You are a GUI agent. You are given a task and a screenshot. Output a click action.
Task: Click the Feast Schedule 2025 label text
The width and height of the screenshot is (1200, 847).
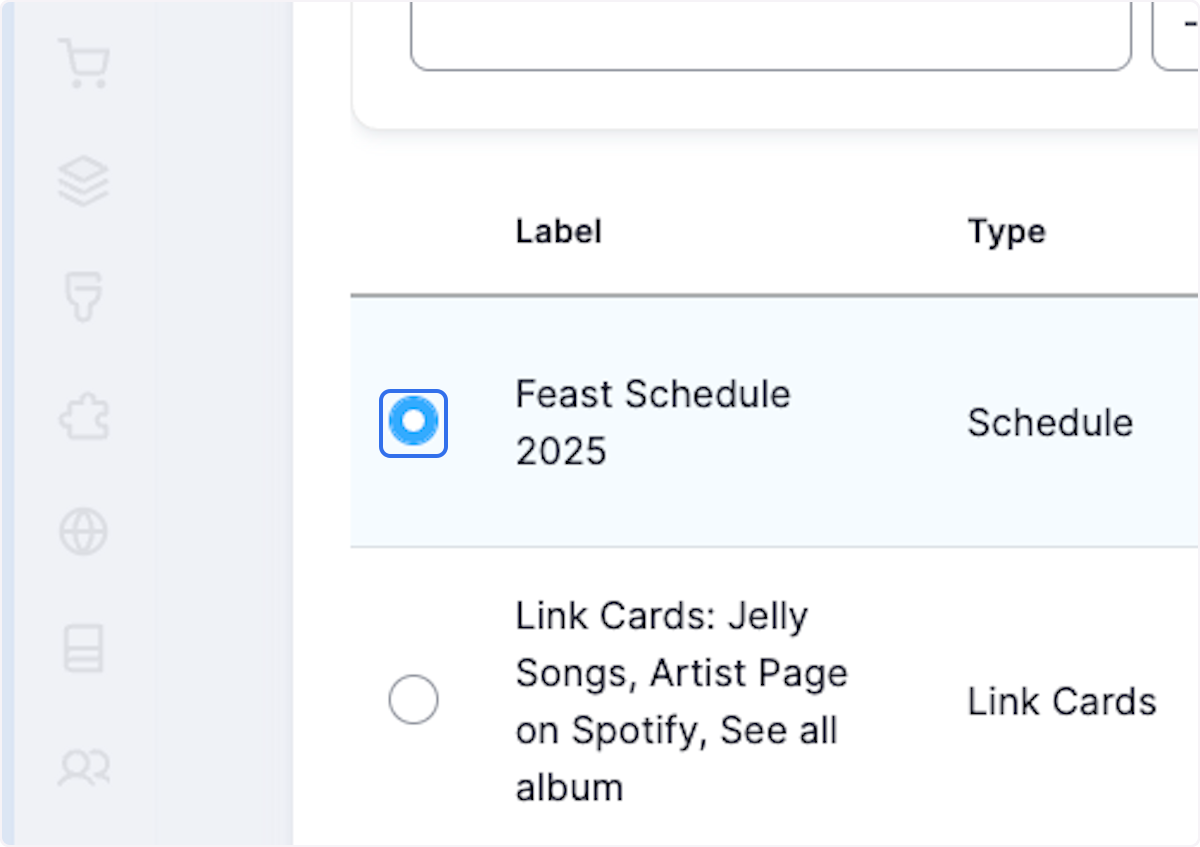[x=652, y=422]
